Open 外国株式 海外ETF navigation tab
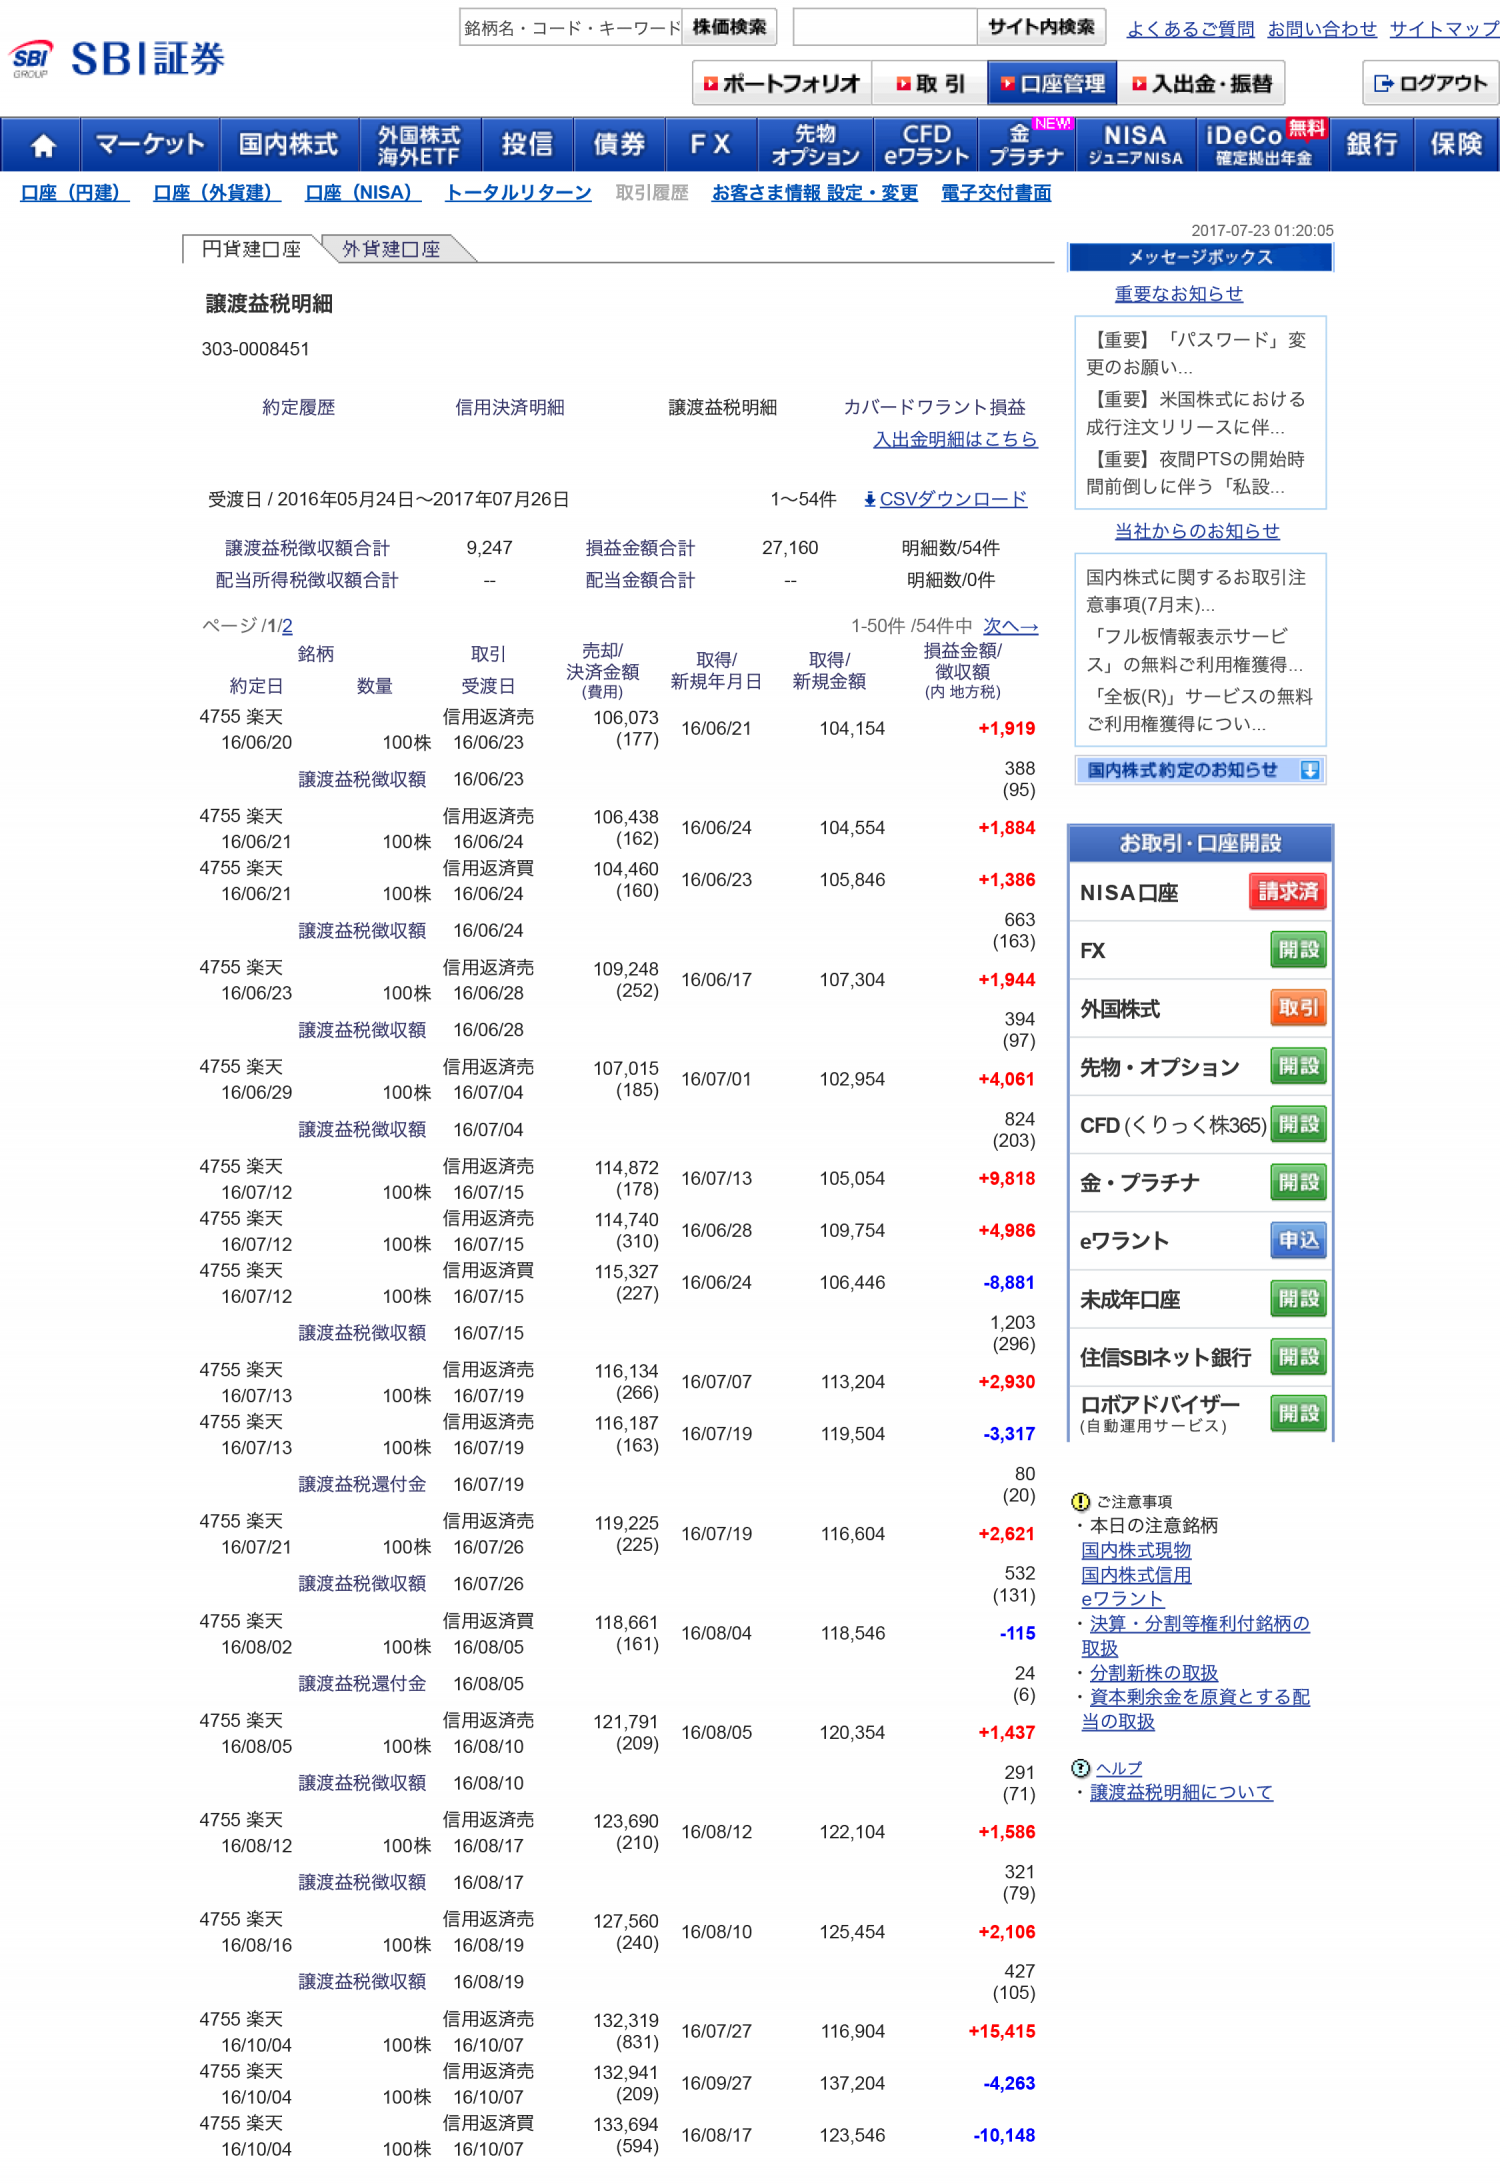The image size is (1500, 2183). (420, 145)
